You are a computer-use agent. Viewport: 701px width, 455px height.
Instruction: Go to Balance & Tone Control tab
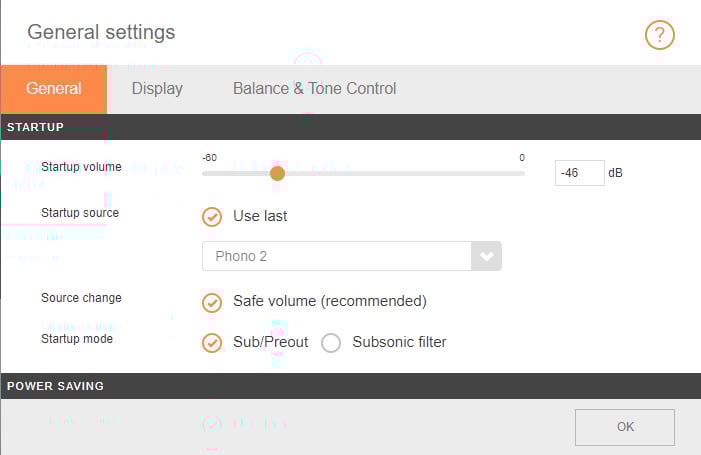tap(314, 89)
